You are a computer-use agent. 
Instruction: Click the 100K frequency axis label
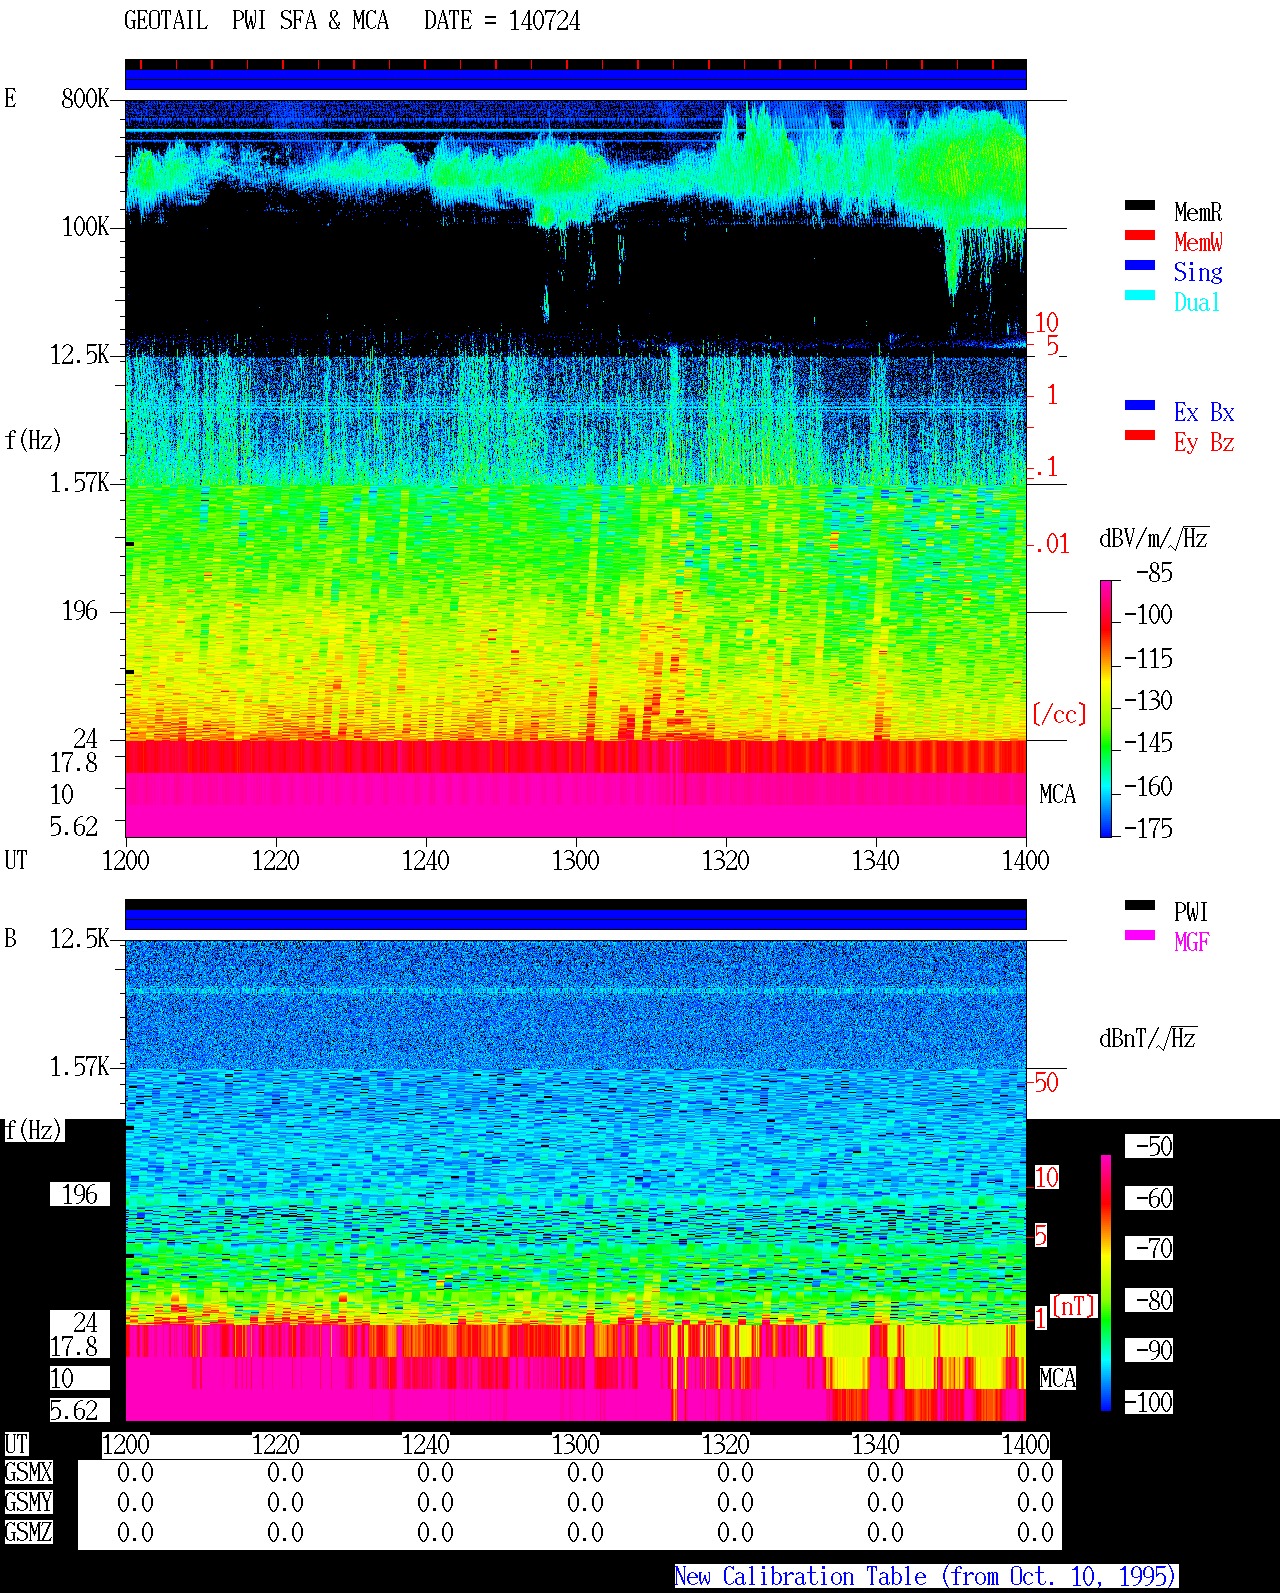85,227
